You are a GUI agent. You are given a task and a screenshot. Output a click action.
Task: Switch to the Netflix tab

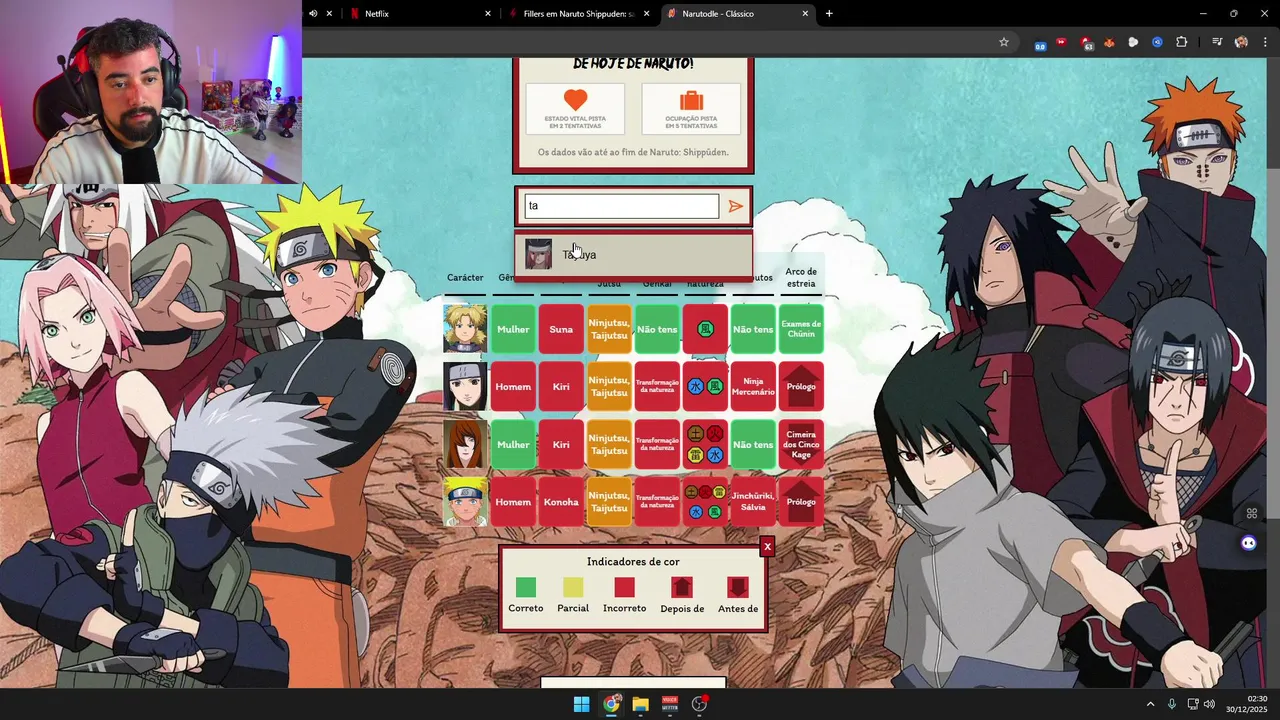pos(420,14)
